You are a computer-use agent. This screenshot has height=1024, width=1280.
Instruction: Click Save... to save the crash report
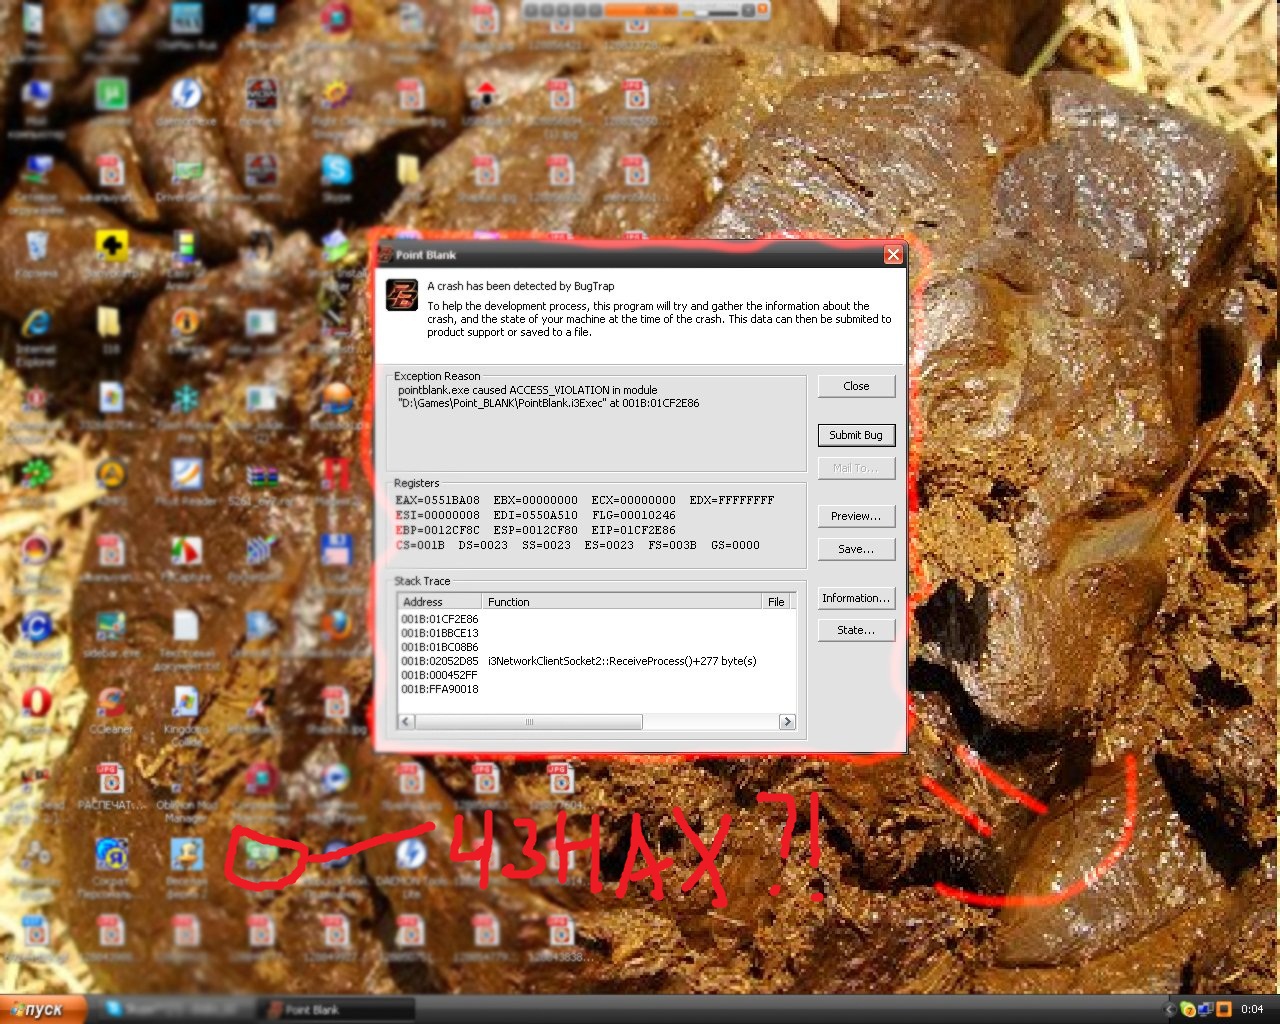tap(855, 549)
